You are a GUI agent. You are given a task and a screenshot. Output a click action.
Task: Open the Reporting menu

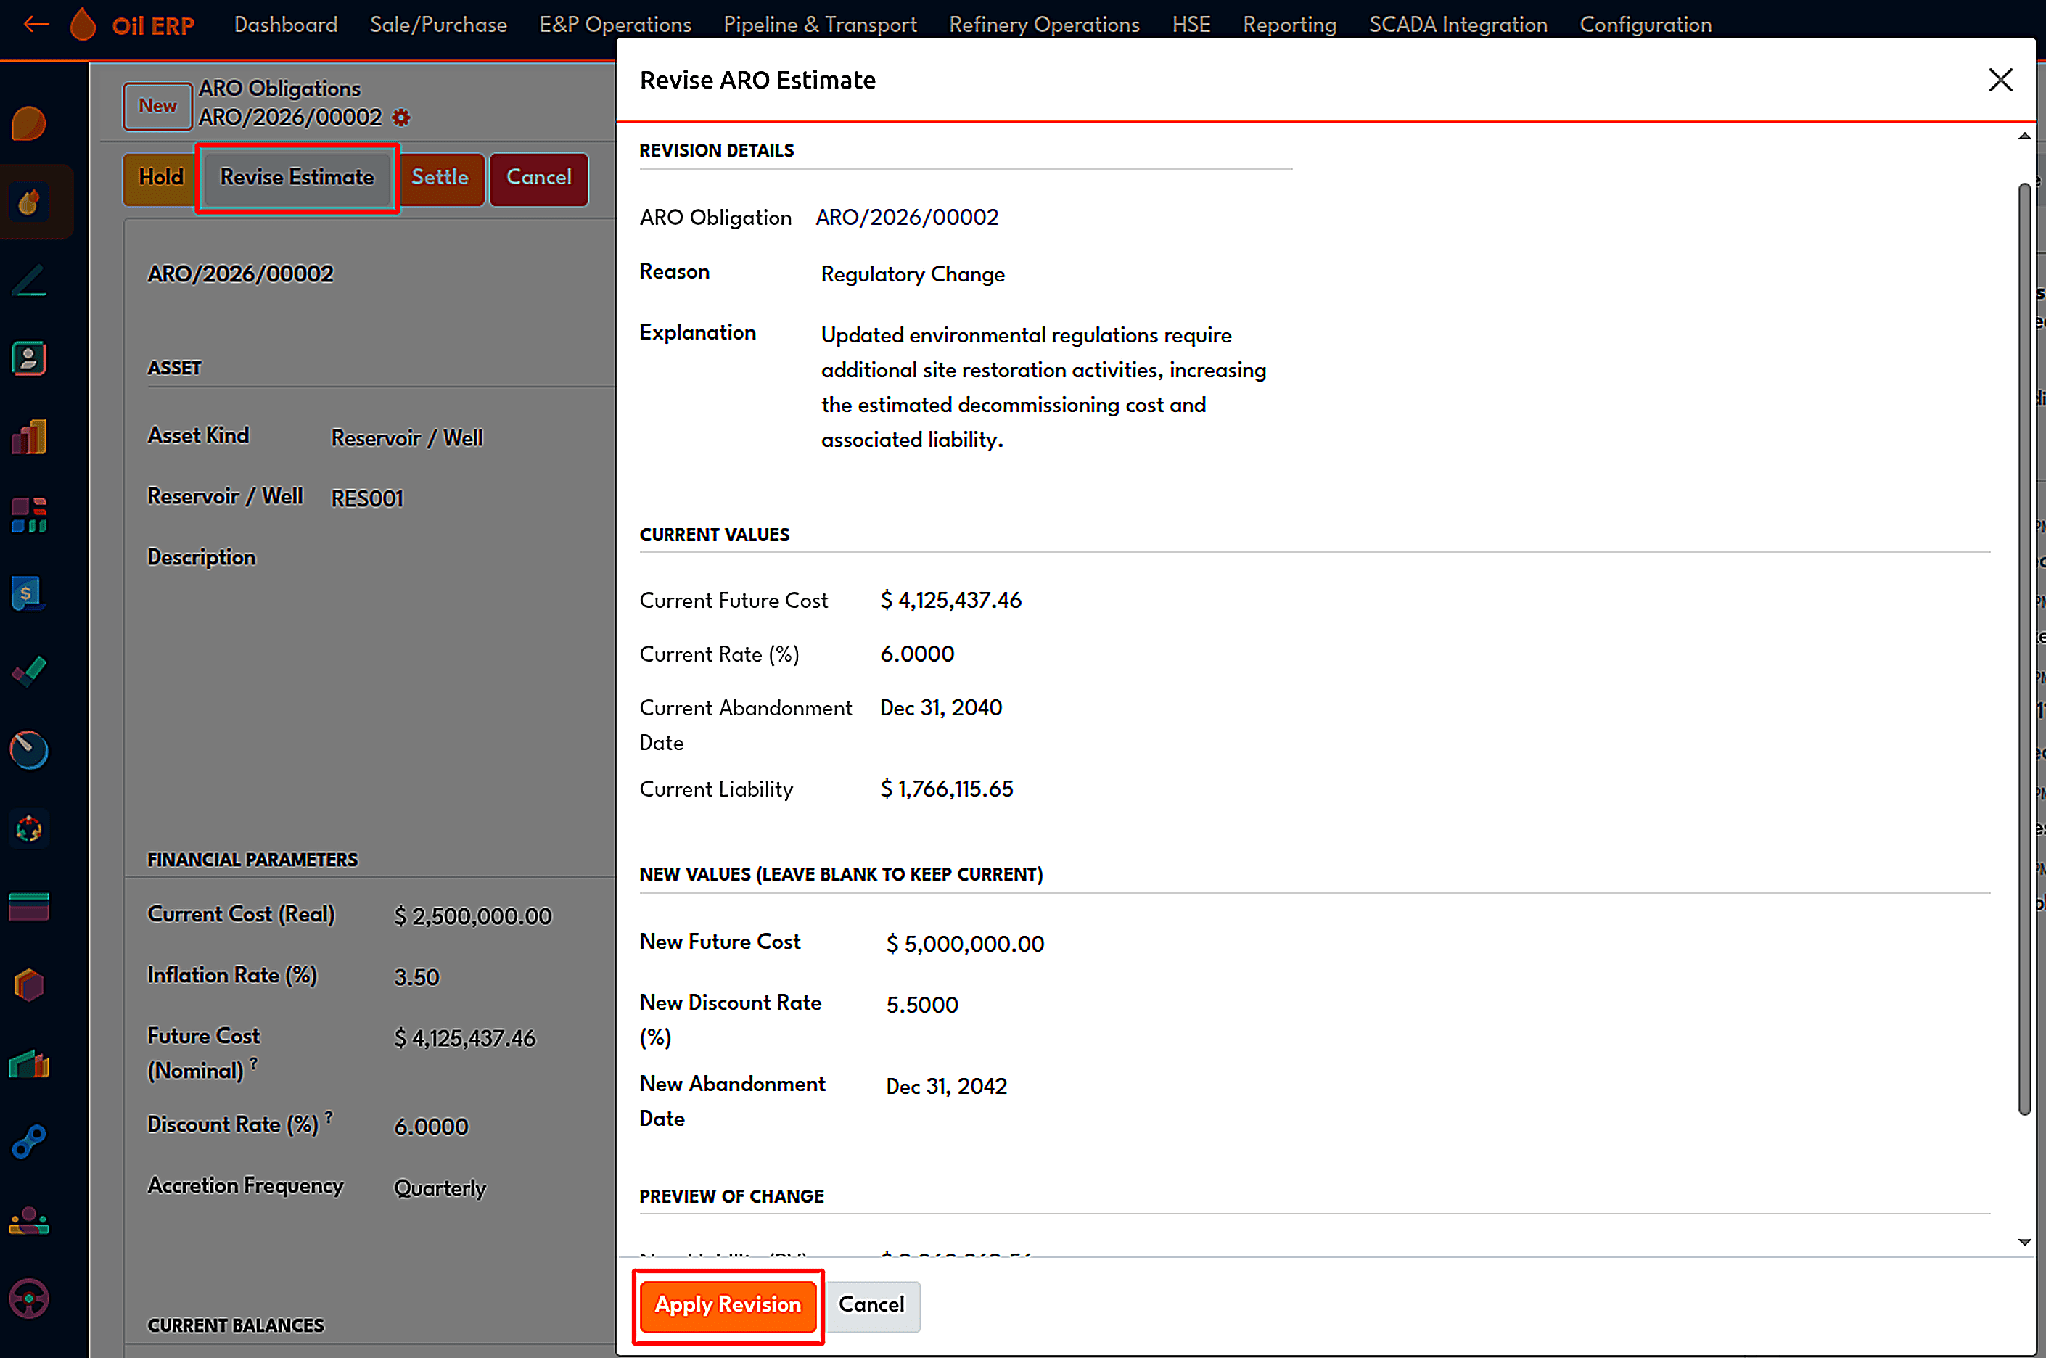coord(1289,24)
